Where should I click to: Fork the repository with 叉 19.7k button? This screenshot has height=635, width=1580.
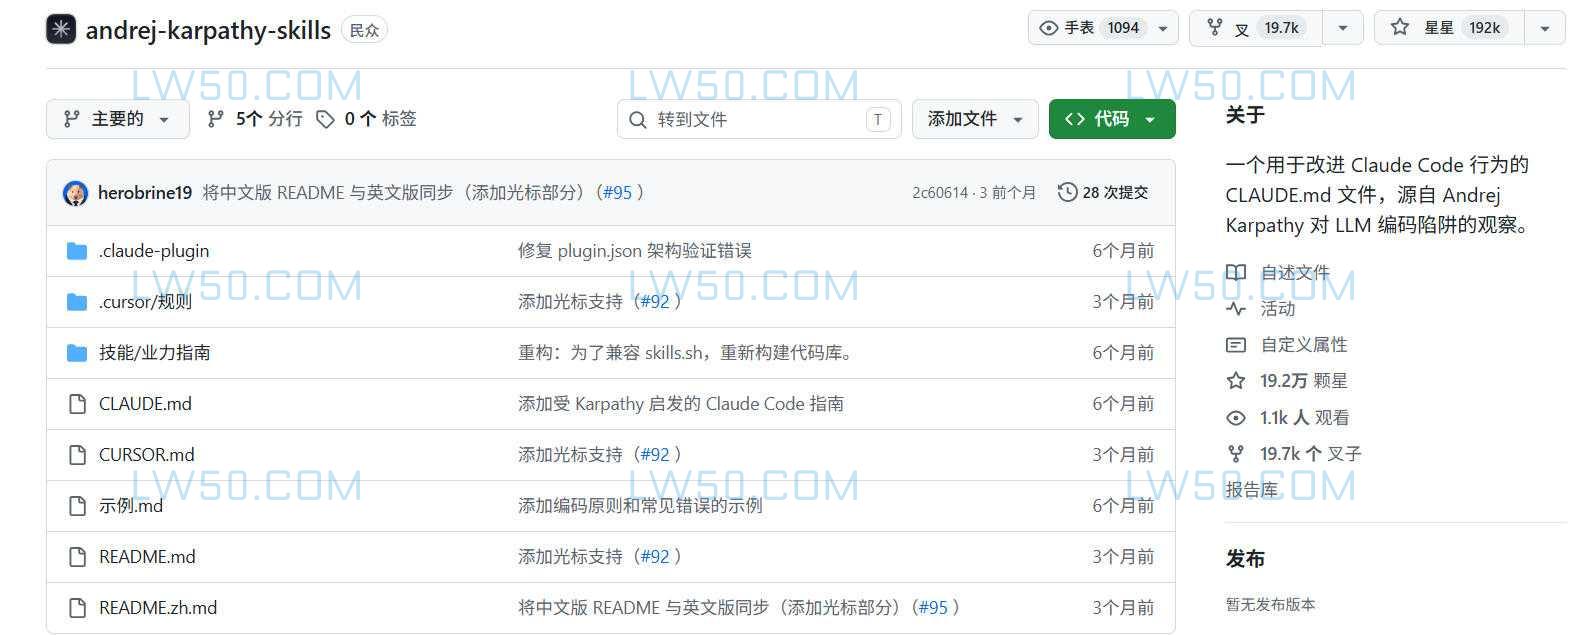pyautogui.click(x=1256, y=28)
